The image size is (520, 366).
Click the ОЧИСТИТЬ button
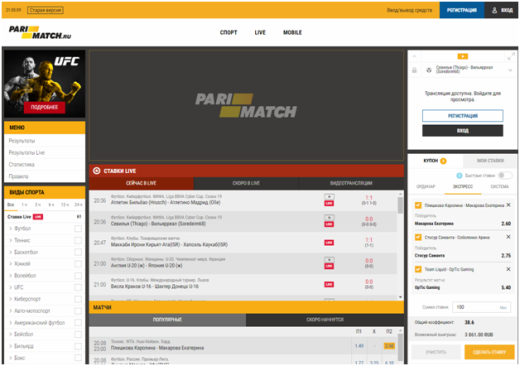[436, 352]
